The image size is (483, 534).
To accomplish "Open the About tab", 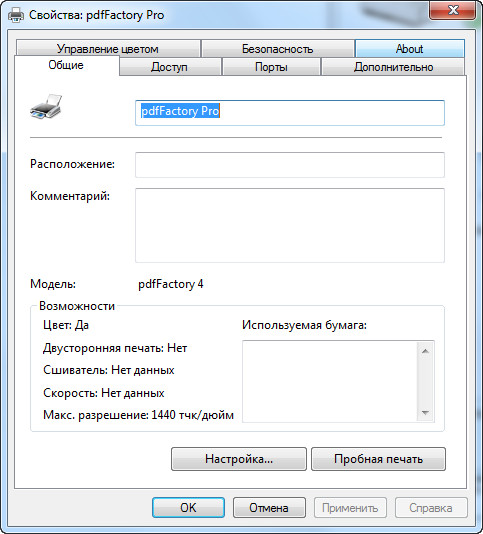I will click(x=410, y=49).
